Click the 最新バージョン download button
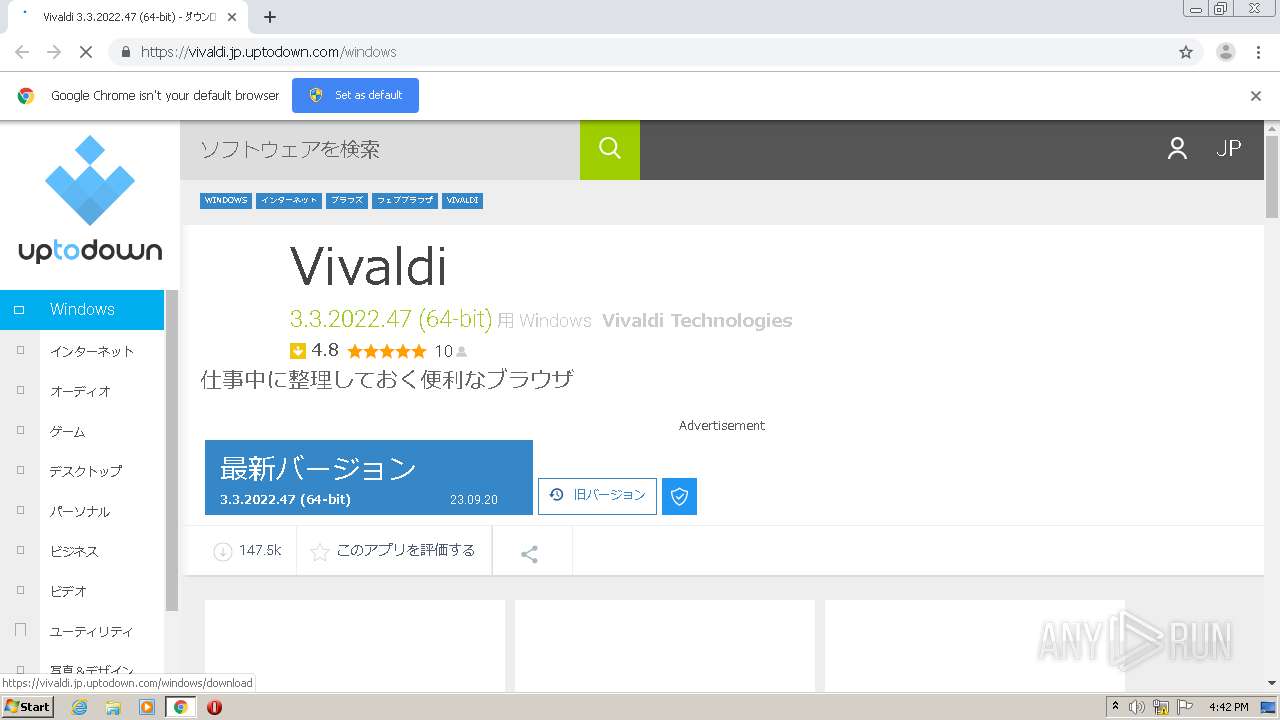This screenshot has height=720, width=1280. pyautogui.click(x=369, y=477)
